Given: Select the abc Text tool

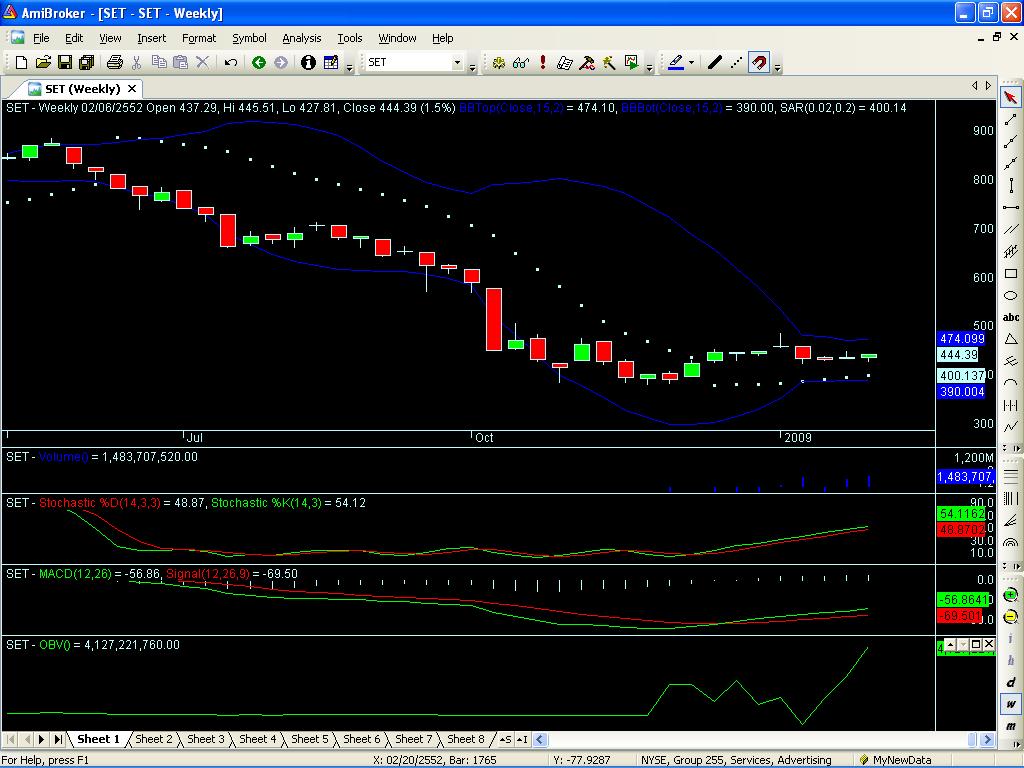Looking at the screenshot, I should [1010, 317].
